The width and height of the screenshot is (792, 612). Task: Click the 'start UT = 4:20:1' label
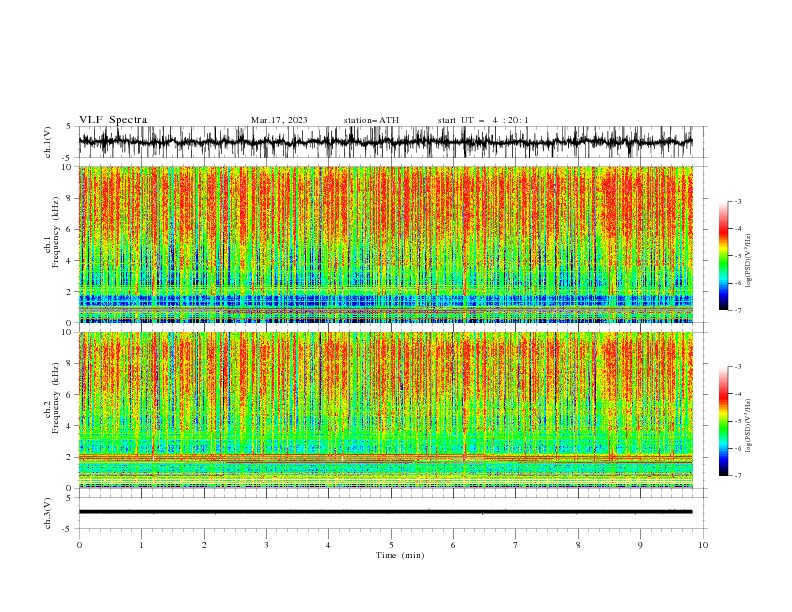pos(483,120)
